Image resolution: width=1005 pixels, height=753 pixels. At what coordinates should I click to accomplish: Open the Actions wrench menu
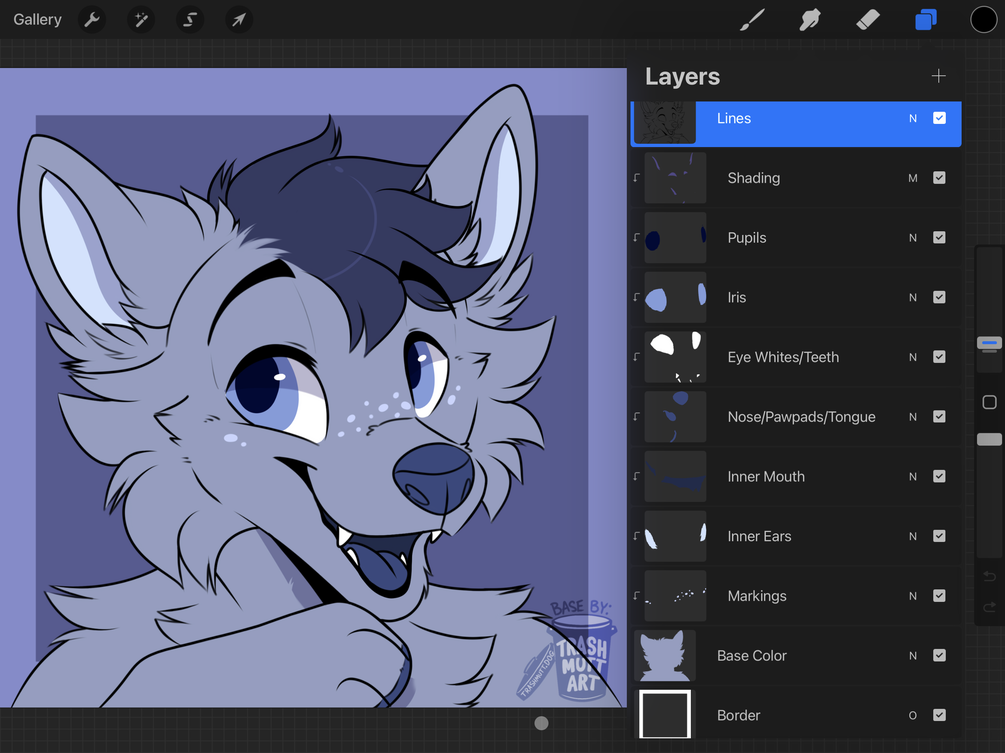pos(92,20)
